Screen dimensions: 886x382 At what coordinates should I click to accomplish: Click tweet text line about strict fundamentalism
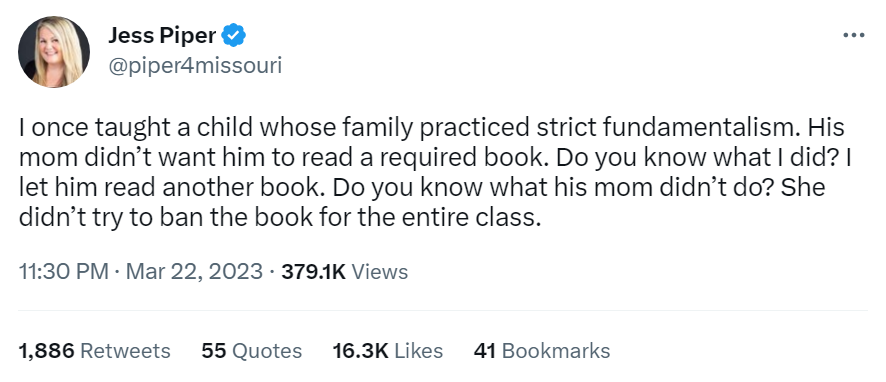[x=432, y=128]
